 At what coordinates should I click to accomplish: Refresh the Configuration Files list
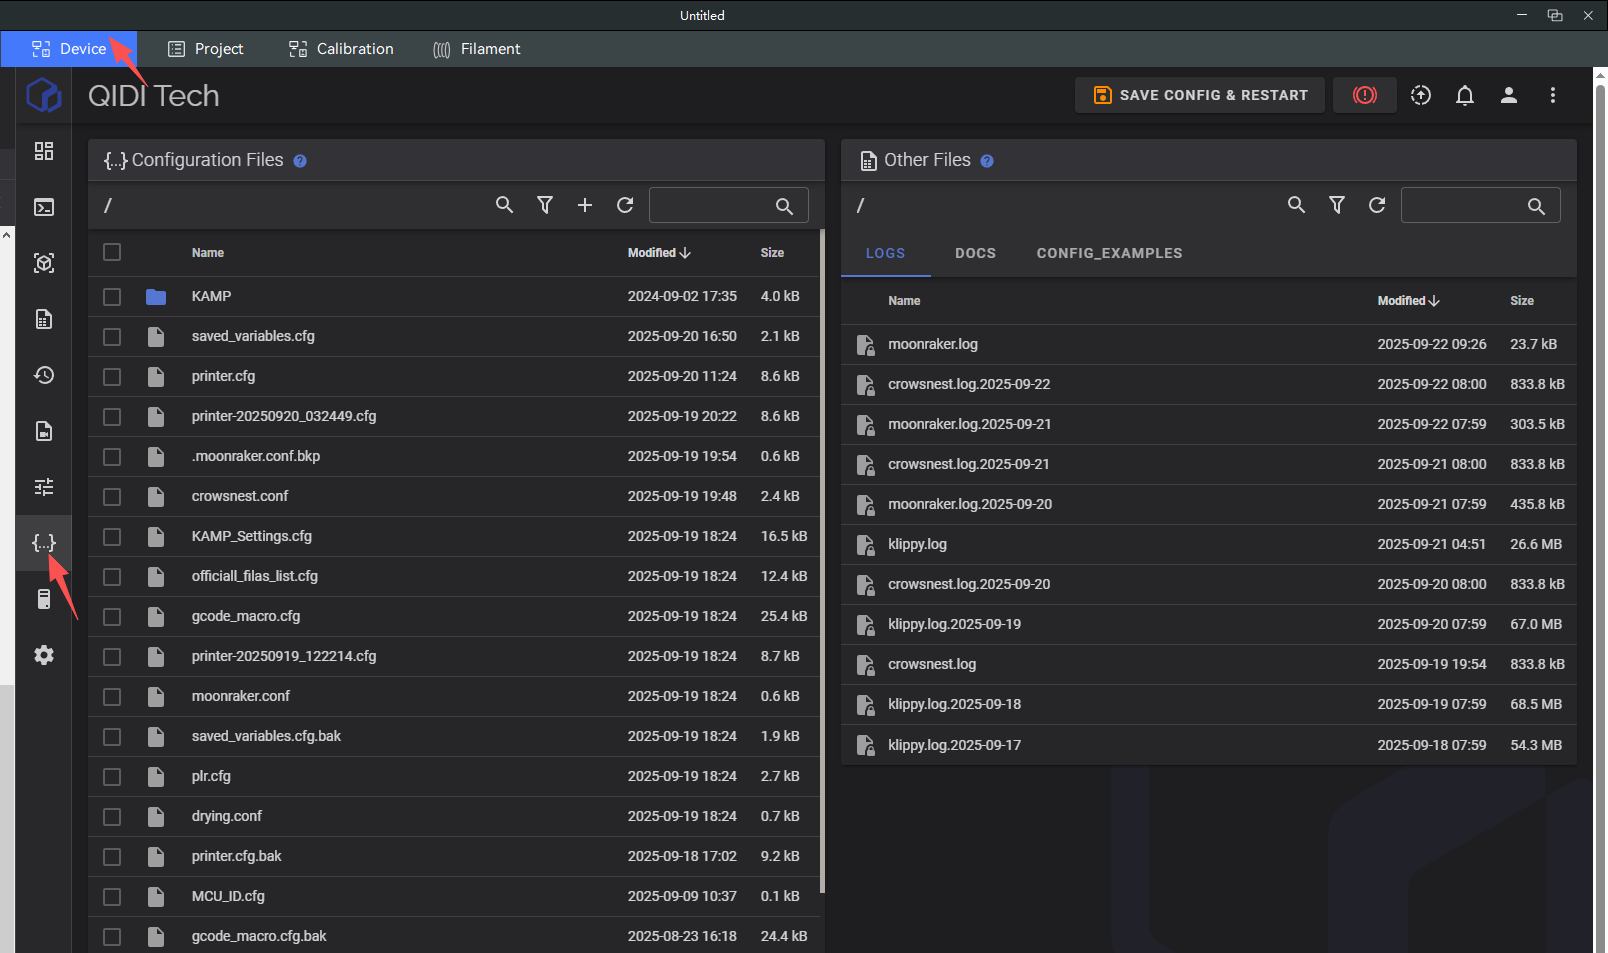(x=625, y=205)
